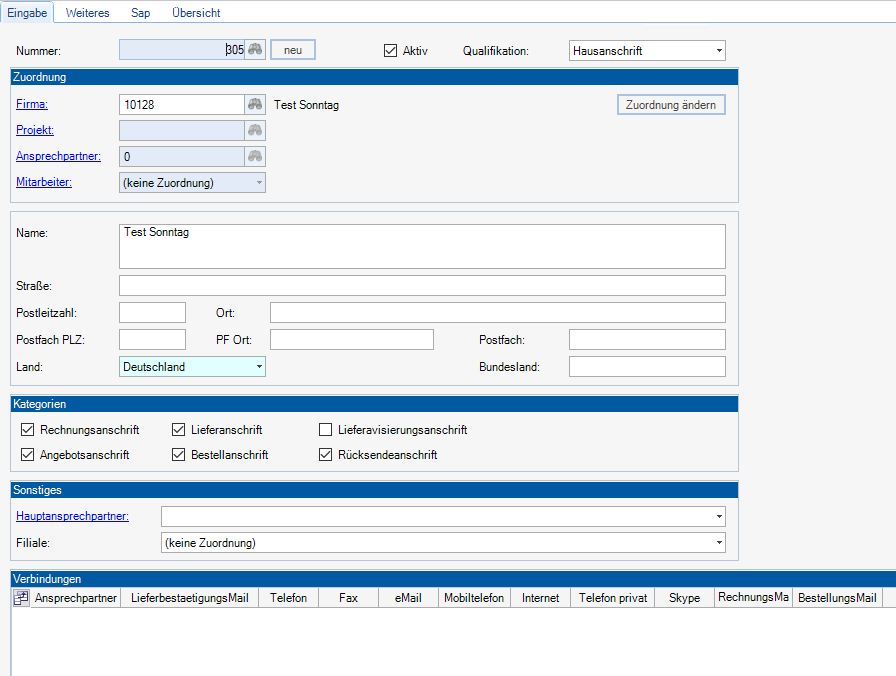This screenshot has width=896, height=676.
Task: Toggle the Aktiv checkbox
Action: point(391,50)
